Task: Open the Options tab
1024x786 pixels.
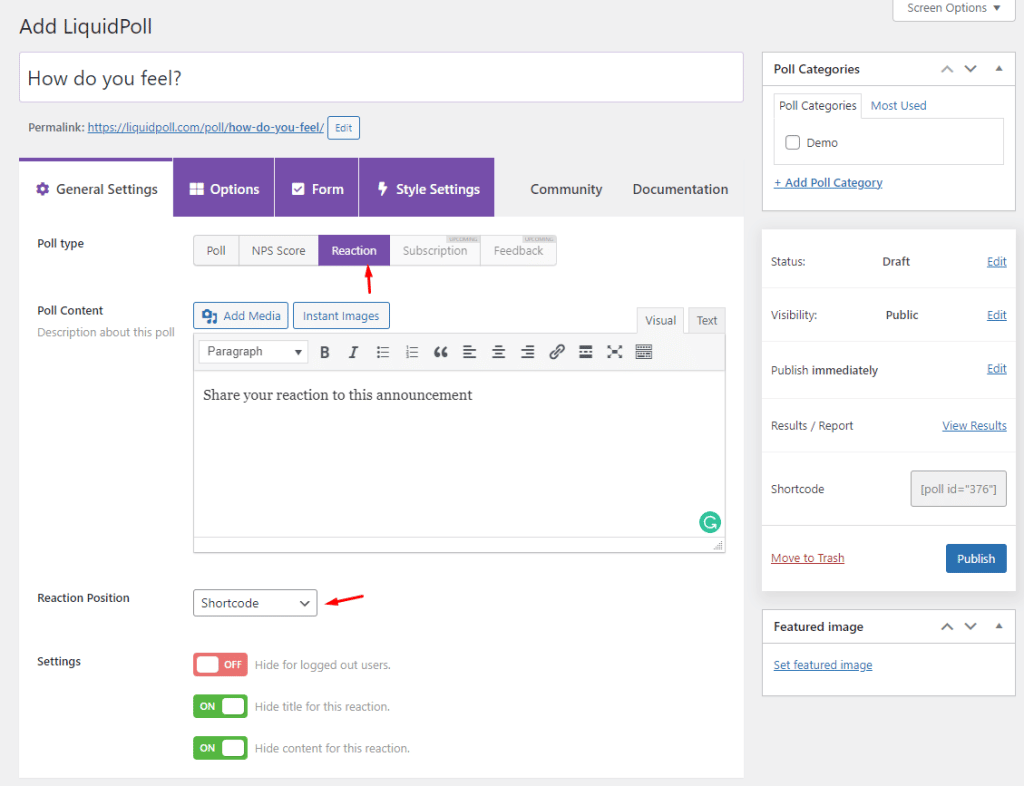Action: (224, 189)
